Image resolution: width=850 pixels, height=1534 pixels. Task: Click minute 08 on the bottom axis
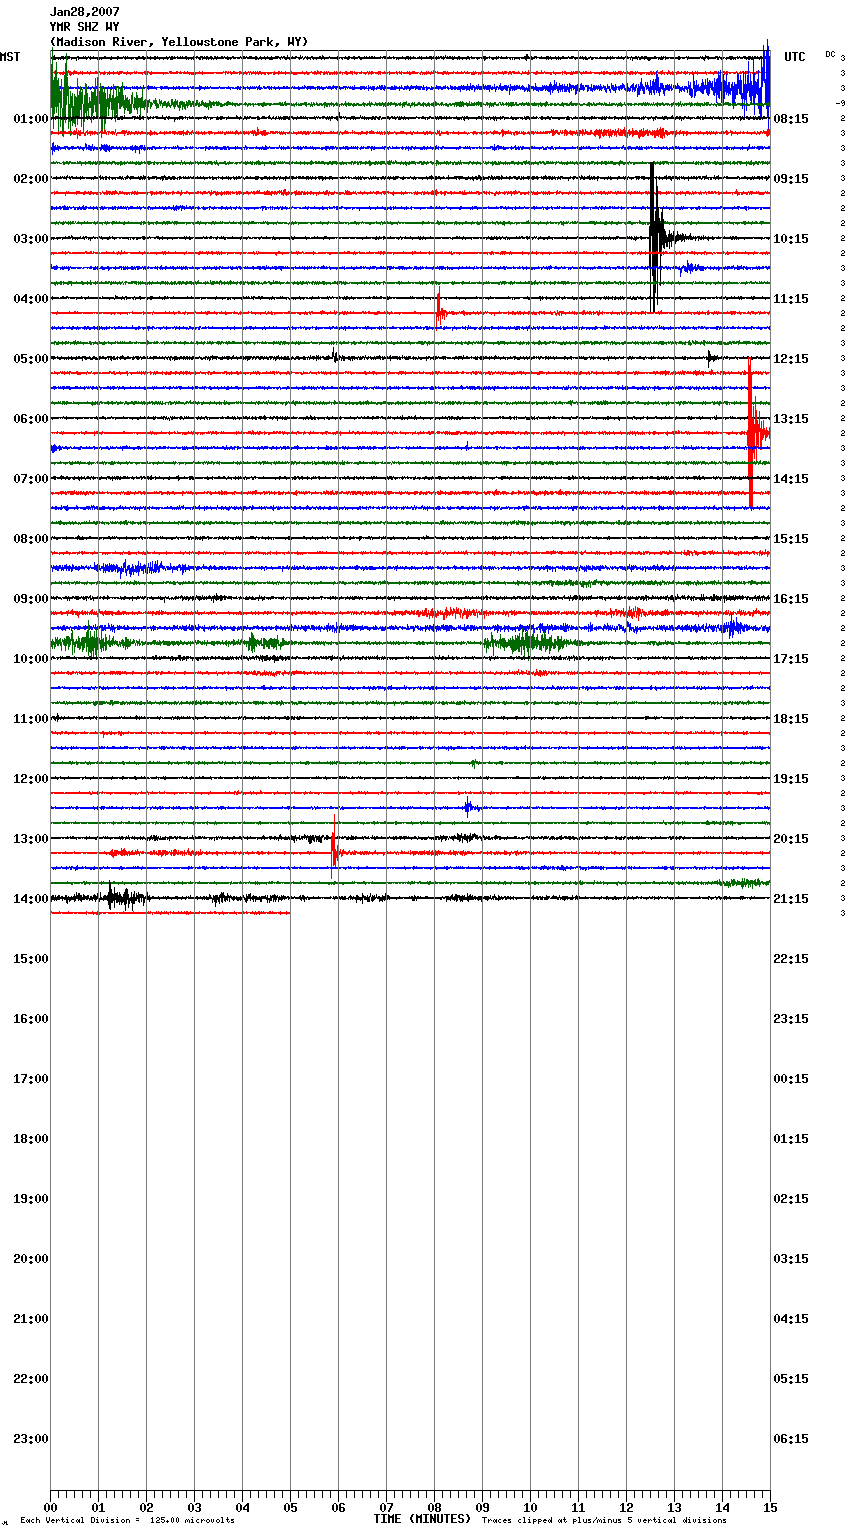(x=434, y=1508)
